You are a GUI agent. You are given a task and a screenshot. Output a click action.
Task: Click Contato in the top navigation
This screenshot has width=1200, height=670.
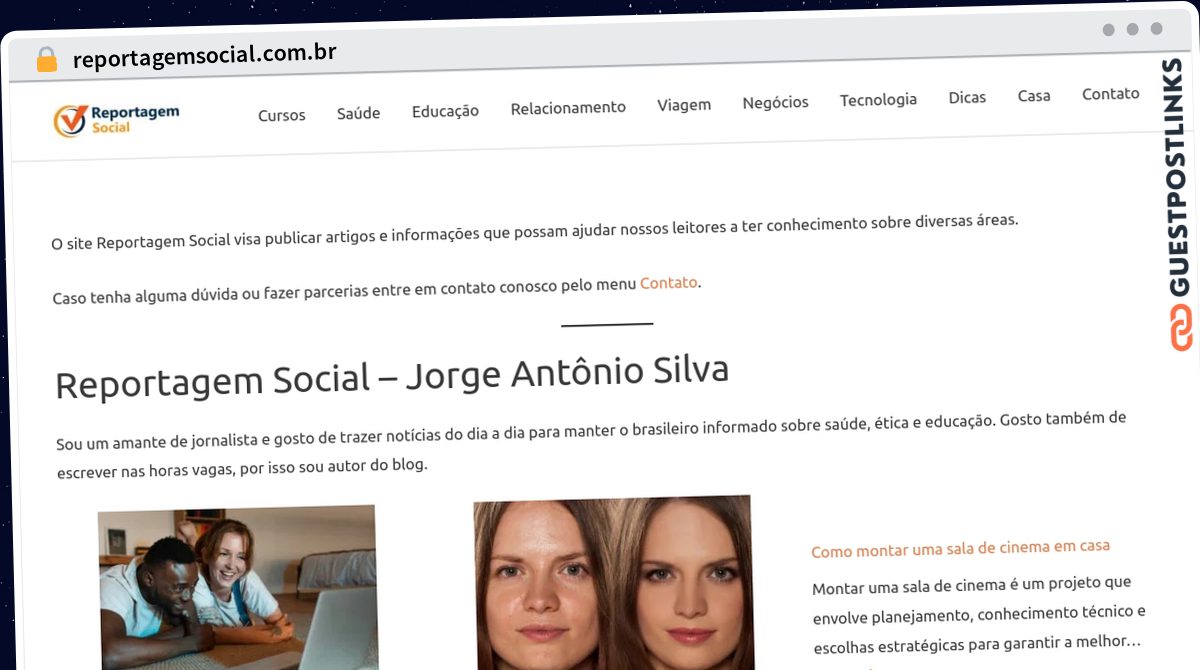tap(1110, 94)
